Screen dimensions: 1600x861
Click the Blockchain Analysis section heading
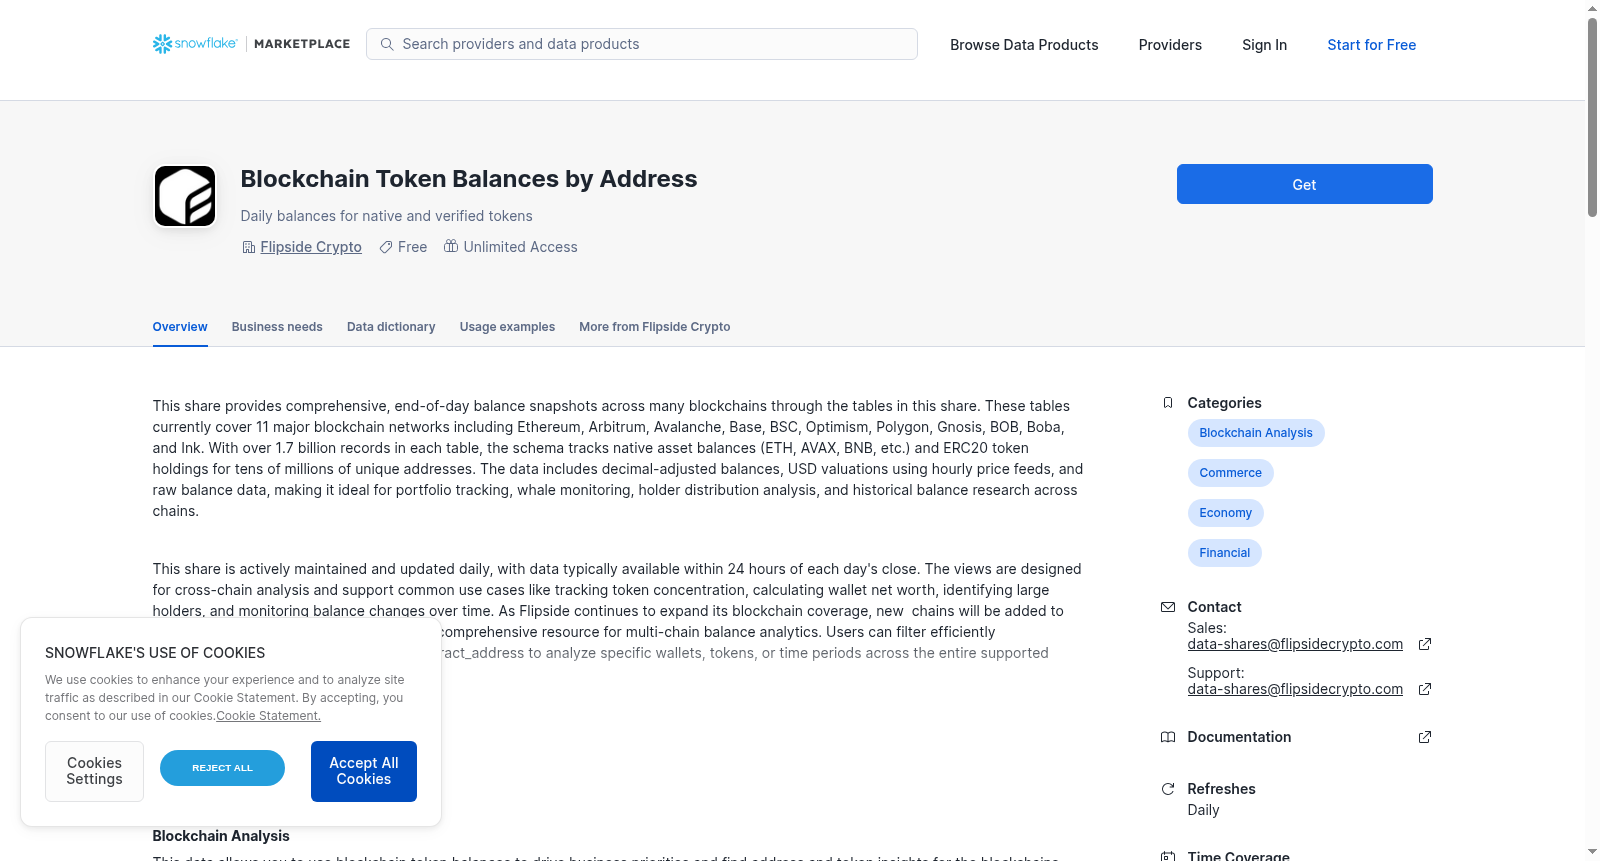pyautogui.click(x=221, y=836)
